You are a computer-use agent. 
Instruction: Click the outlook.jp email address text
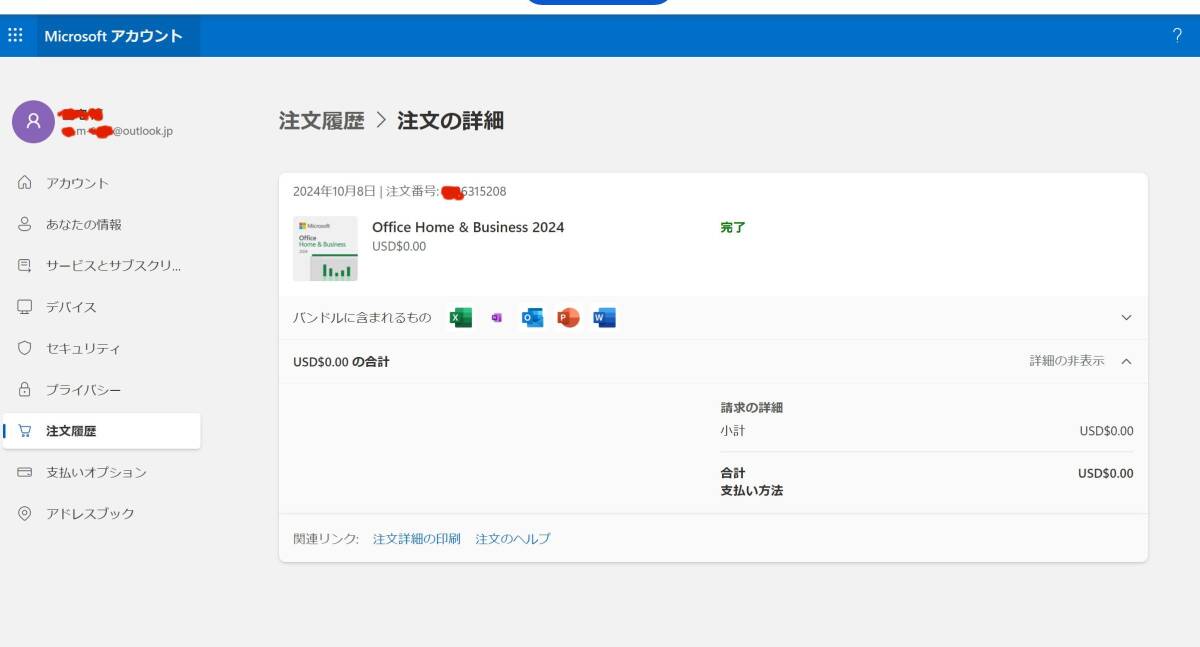(x=118, y=131)
